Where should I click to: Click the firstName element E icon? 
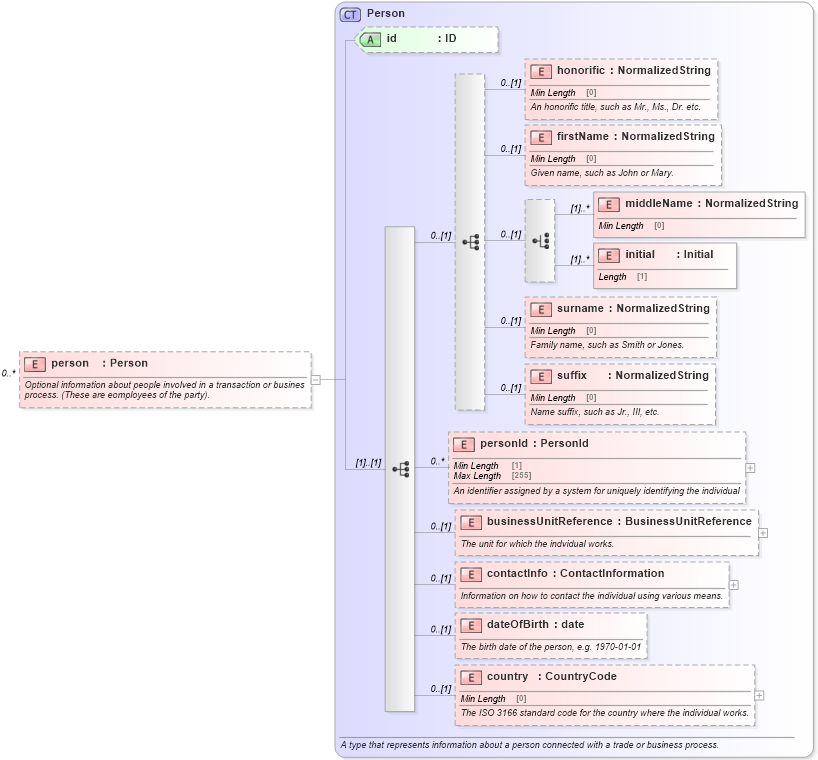pyautogui.click(x=539, y=137)
